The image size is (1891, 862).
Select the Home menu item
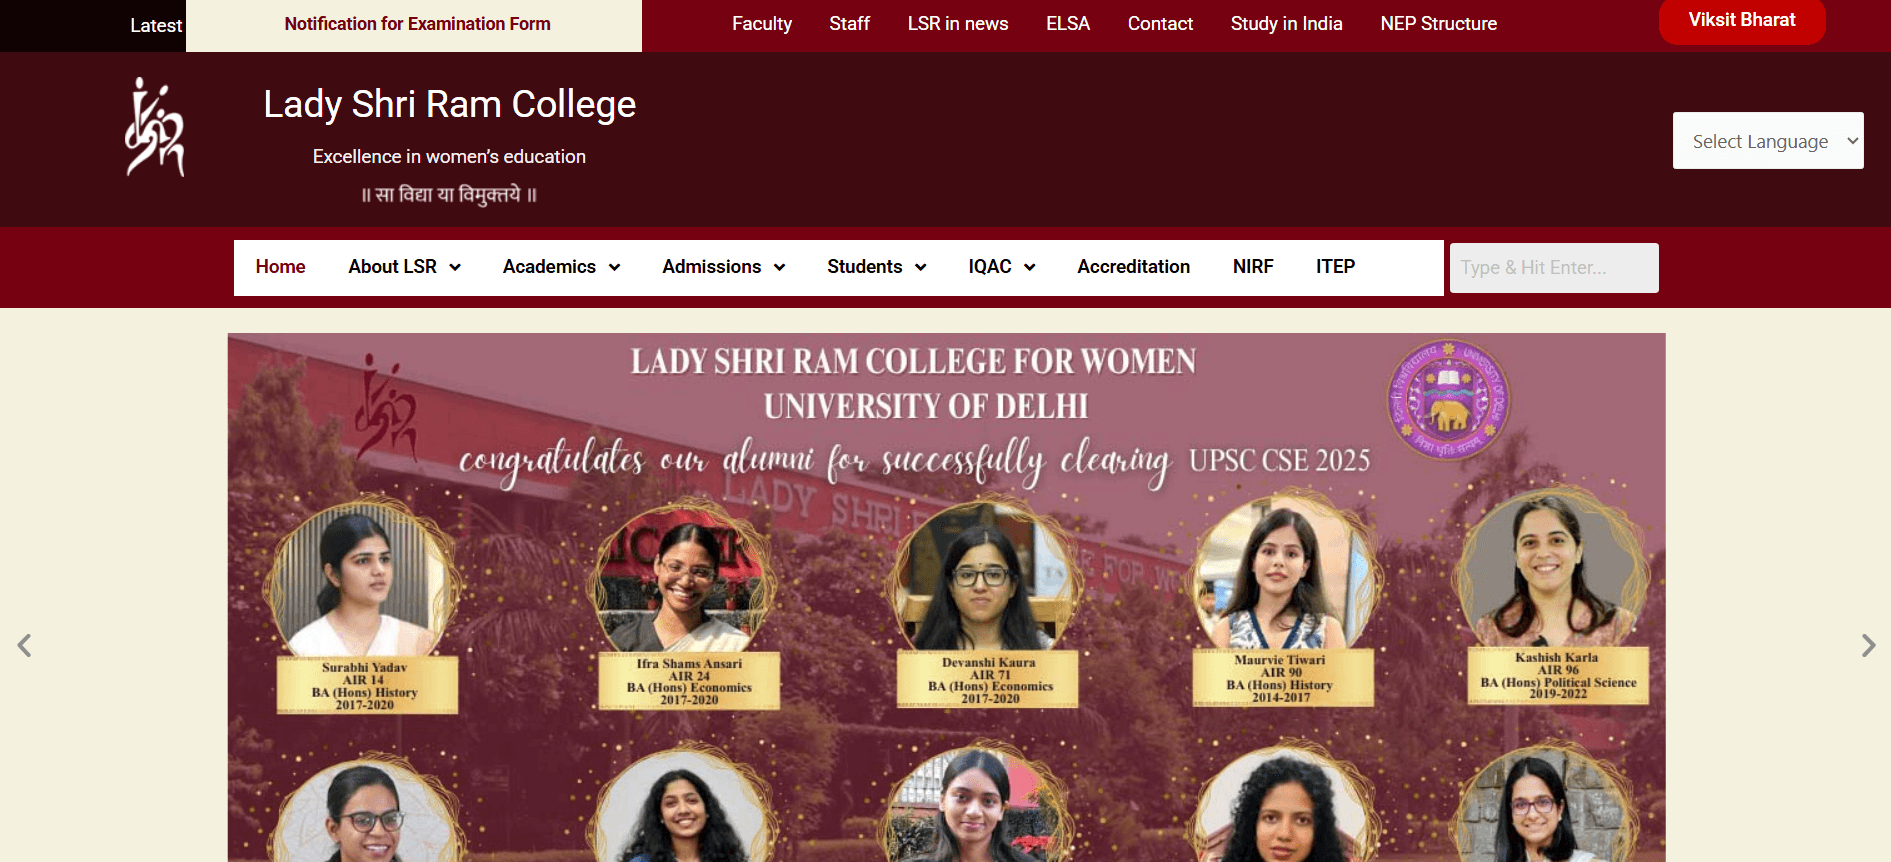tap(280, 267)
